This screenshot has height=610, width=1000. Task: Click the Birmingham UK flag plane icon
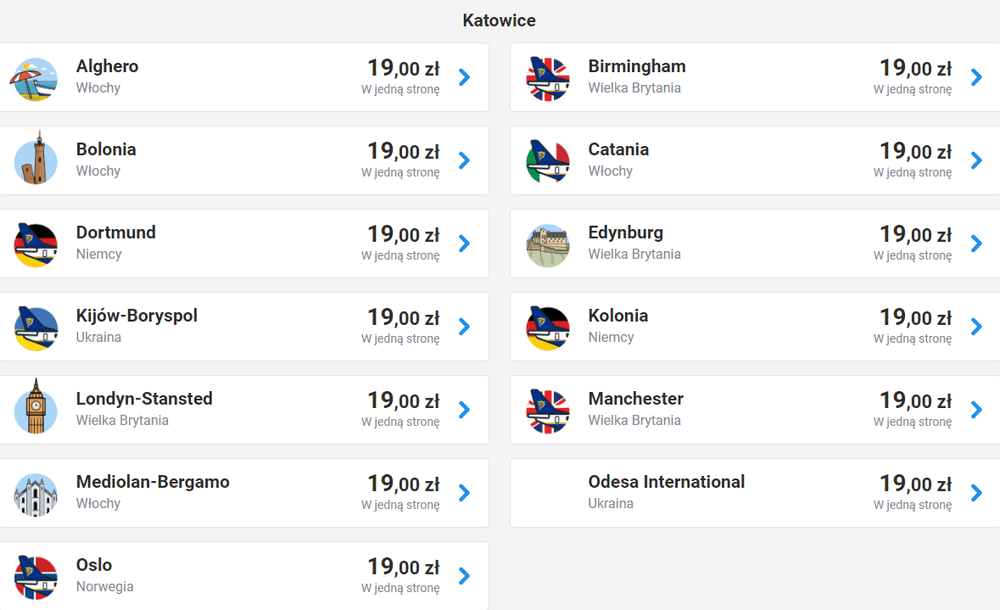coord(548,78)
